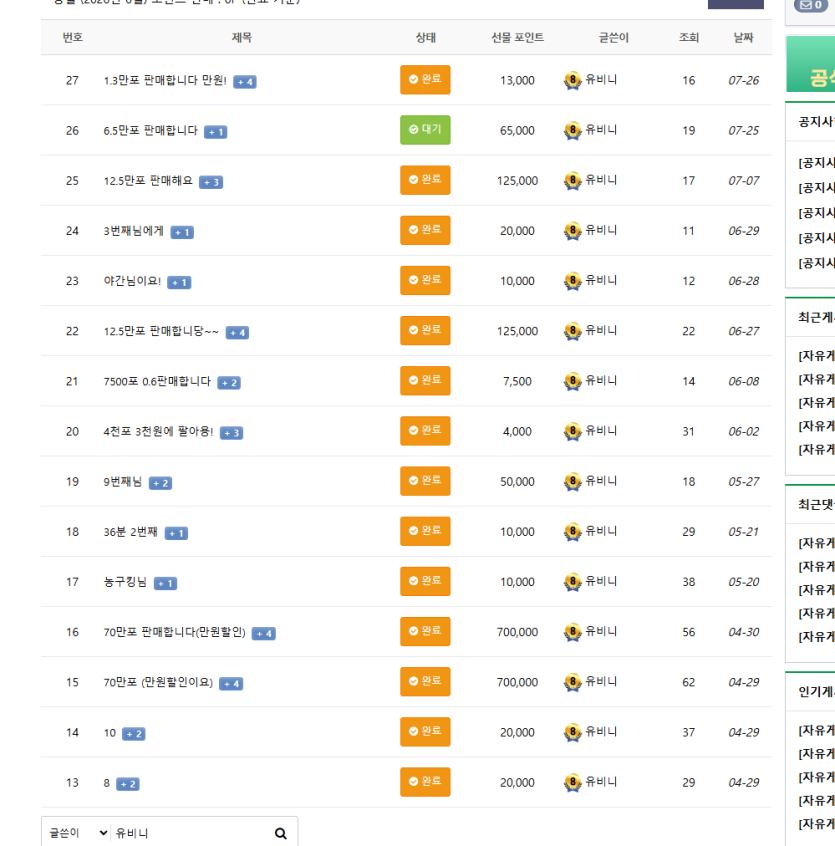Click the +2 comment badge on row 21
The width and height of the screenshot is (835, 846).
click(229, 383)
